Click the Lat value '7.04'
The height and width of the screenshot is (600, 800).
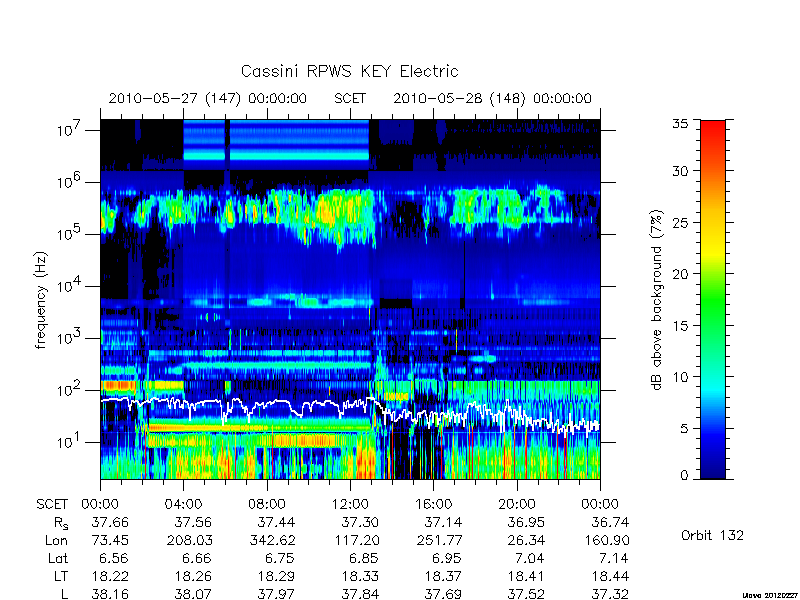click(531, 558)
